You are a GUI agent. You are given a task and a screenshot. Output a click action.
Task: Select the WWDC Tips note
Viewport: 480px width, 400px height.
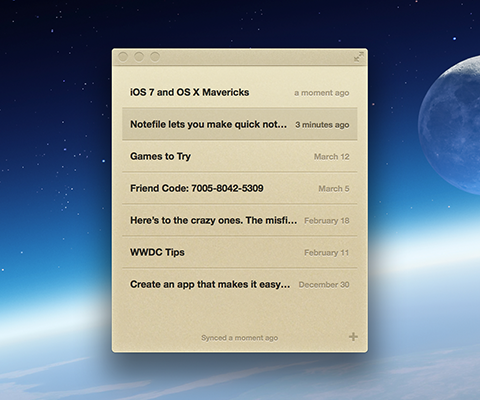[x=240, y=252]
